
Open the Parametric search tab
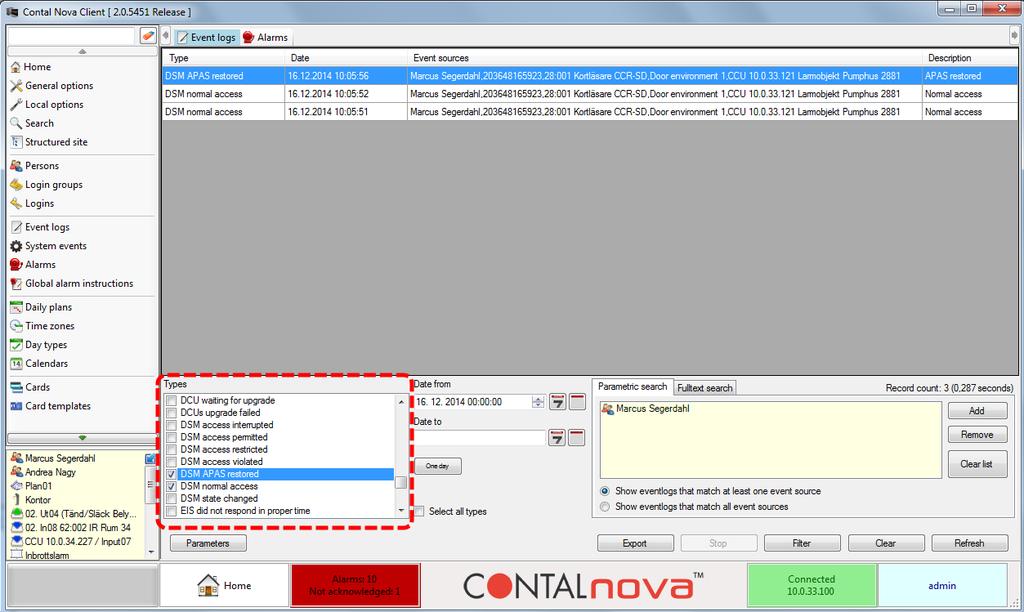(x=632, y=387)
